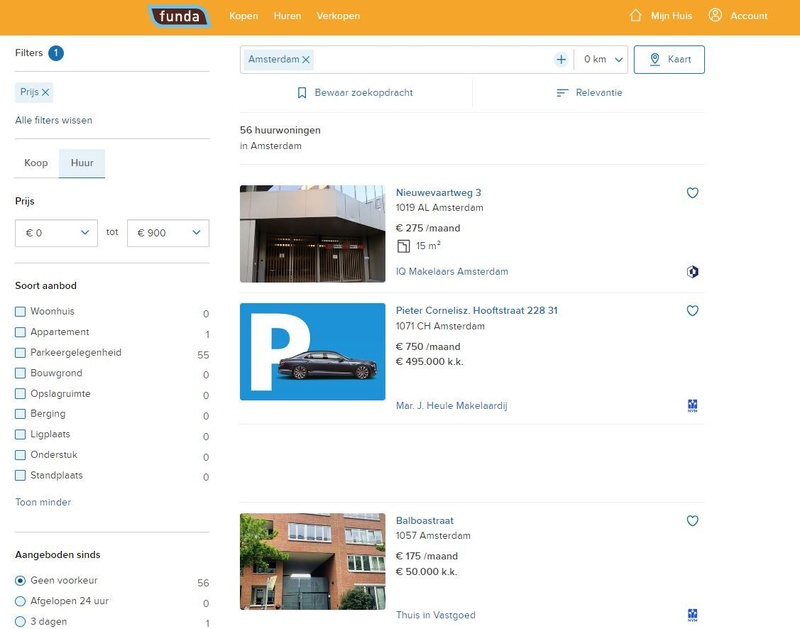Go to the funda logo homepage
The height and width of the screenshot is (629, 800).
[x=180, y=16]
